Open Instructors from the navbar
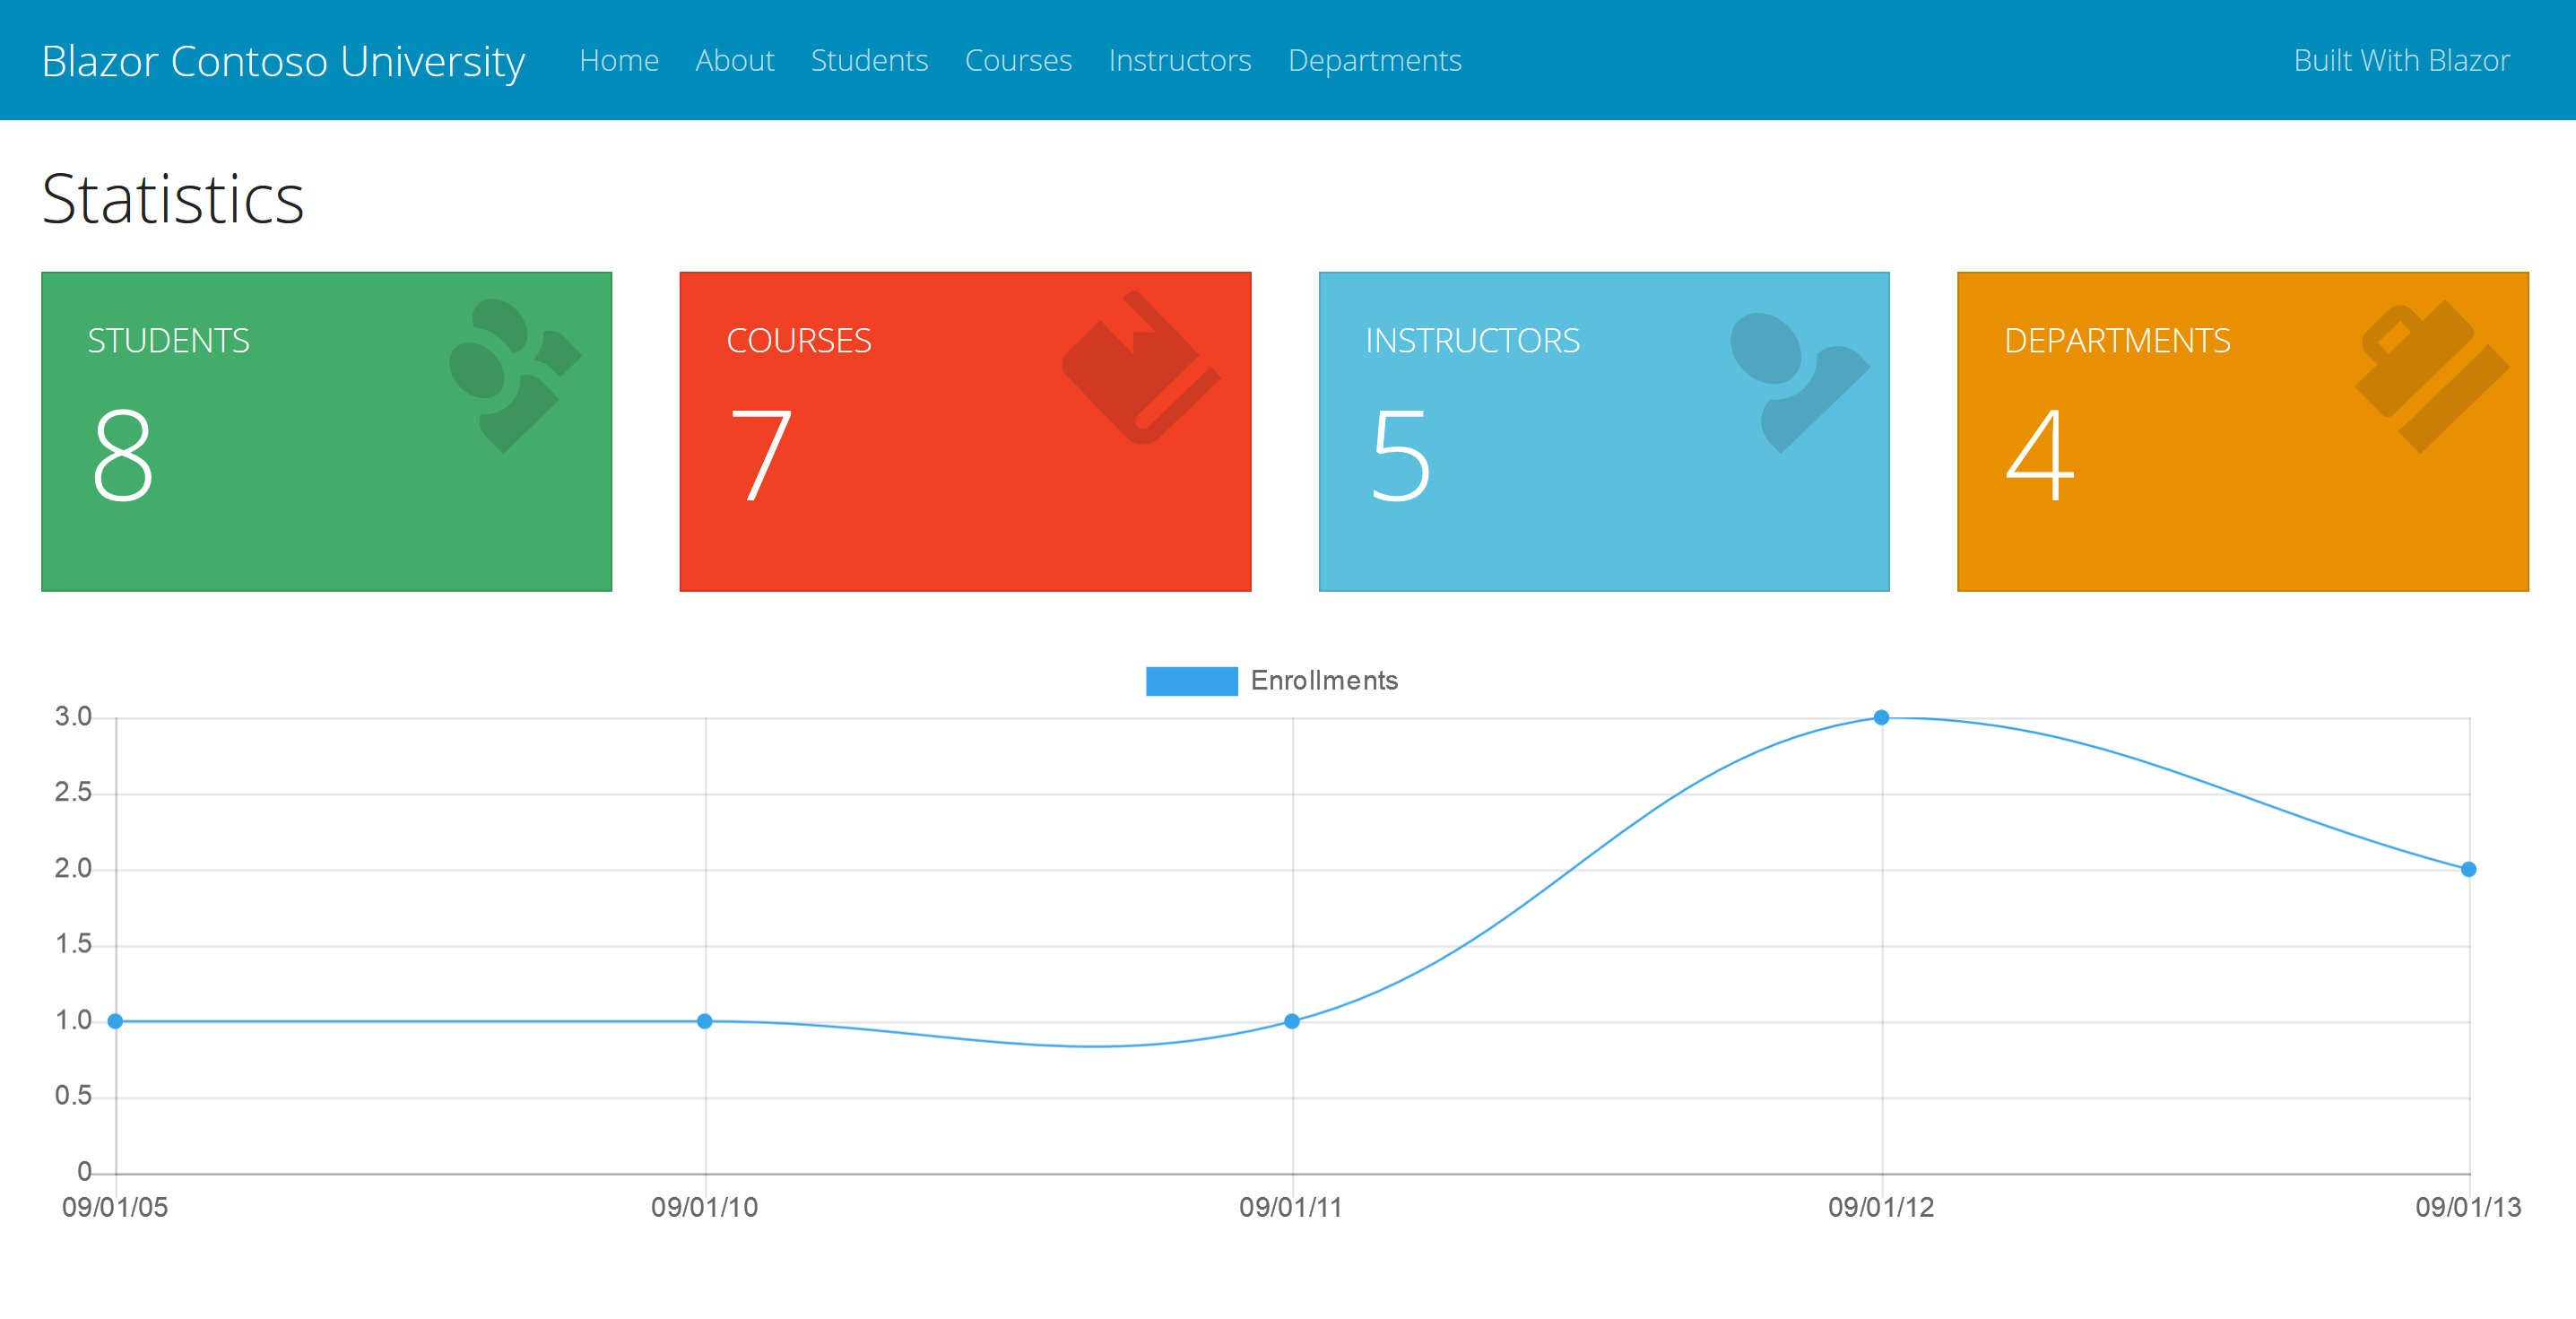The height and width of the screenshot is (1319, 2576). [x=1179, y=61]
